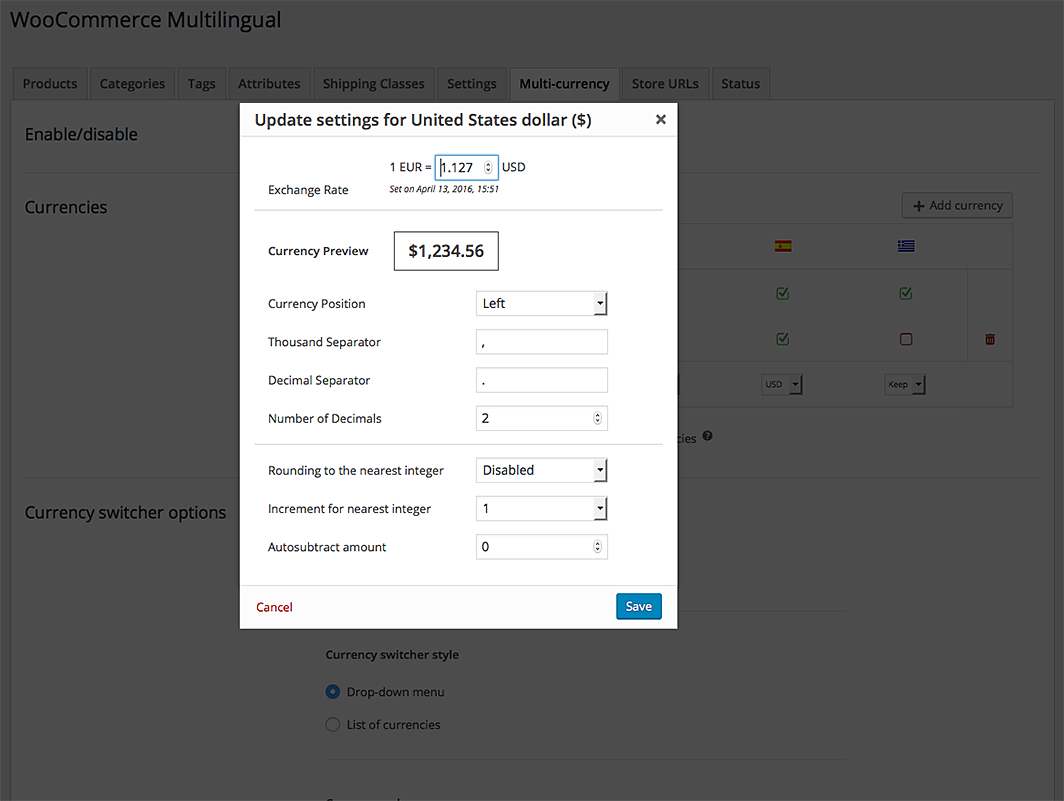Switch to the Store URLs tab
Screen dimensions: 1064x801
coord(665,84)
